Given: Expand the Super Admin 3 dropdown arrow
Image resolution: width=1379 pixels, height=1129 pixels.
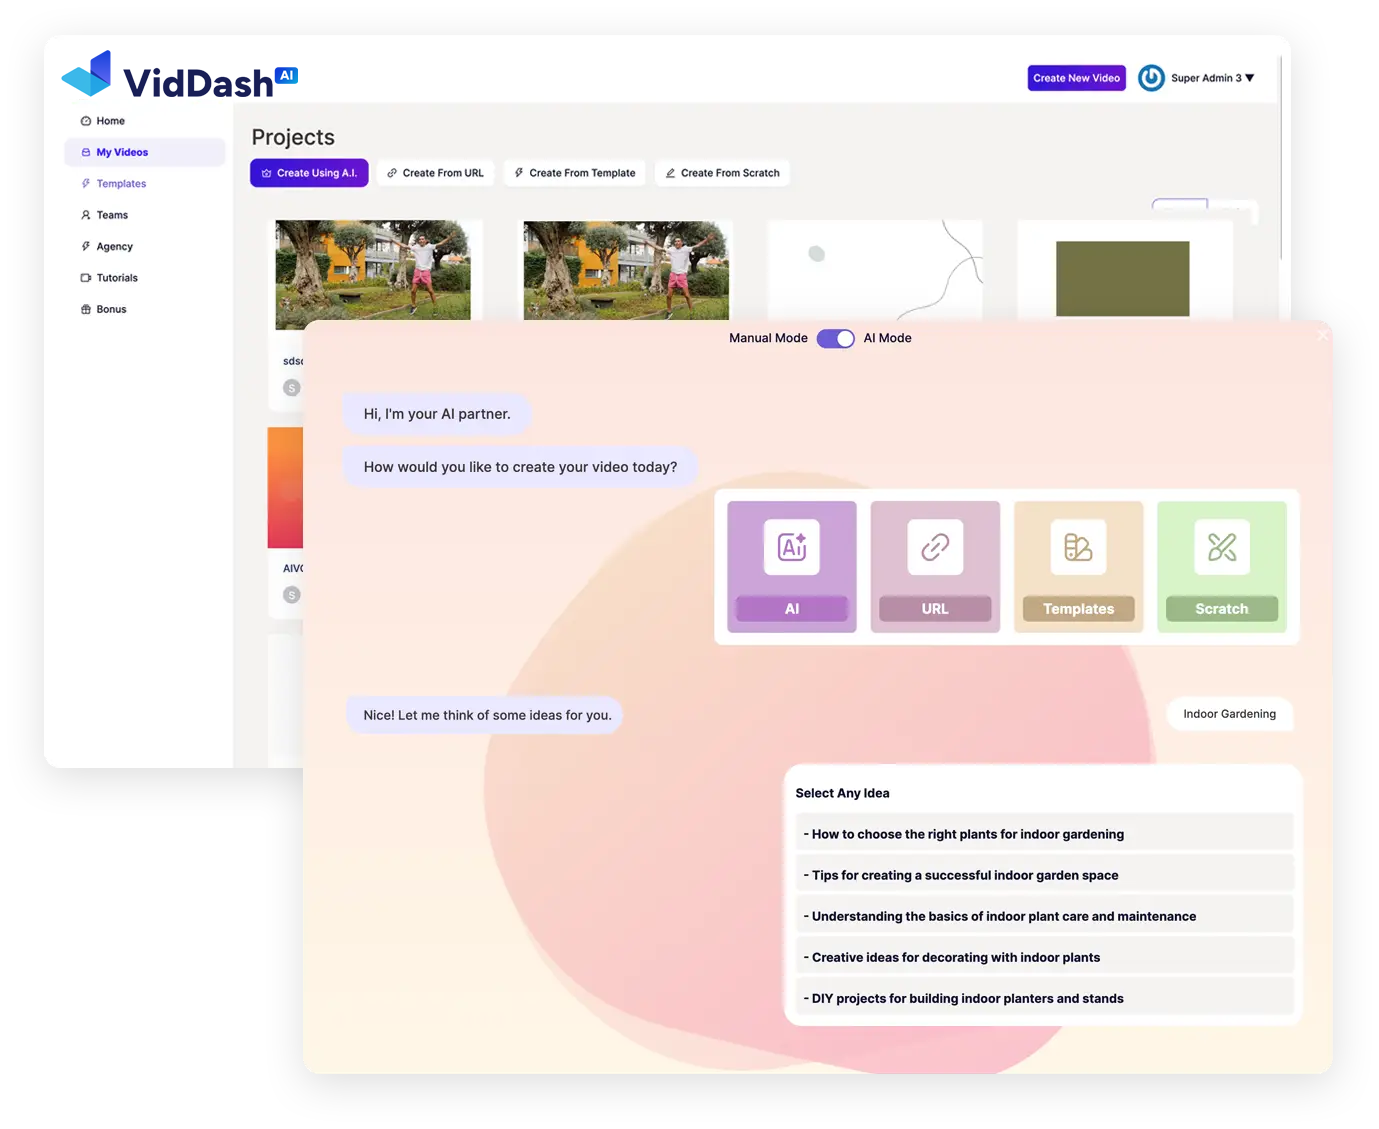Looking at the screenshot, I should [x=1249, y=78].
